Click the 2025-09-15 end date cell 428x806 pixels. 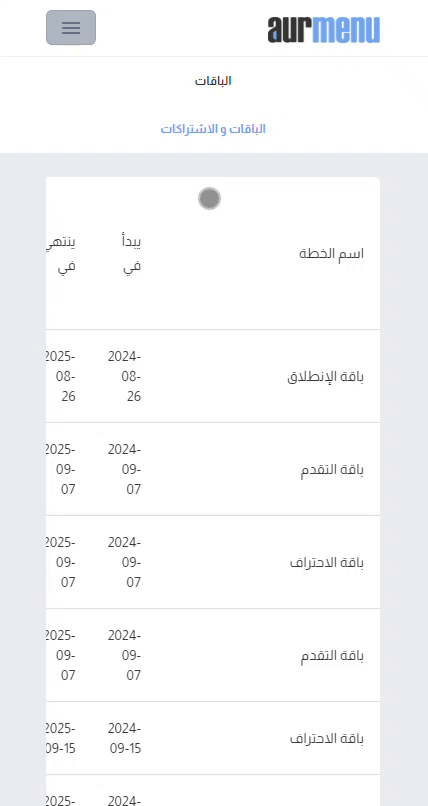[61, 739]
